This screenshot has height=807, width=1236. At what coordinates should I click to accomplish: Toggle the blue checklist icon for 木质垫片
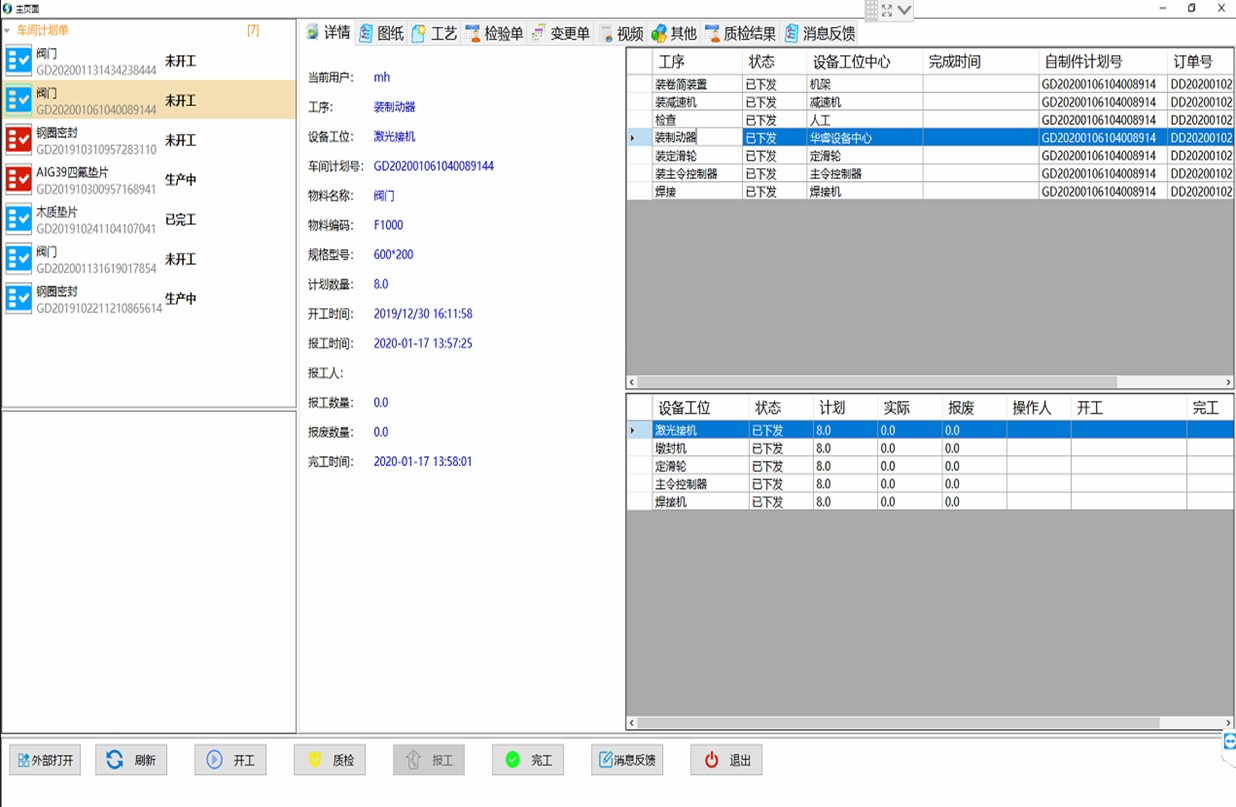[17, 219]
